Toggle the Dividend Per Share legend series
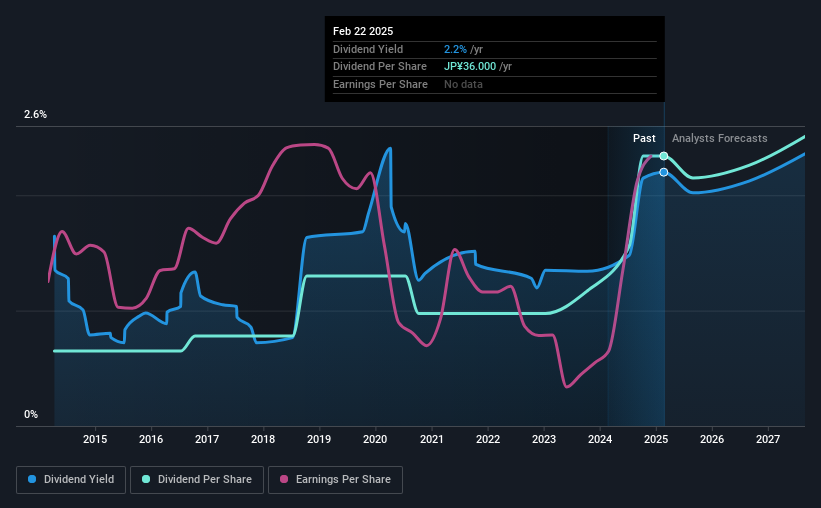The image size is (821, 508). pos(197,480)
